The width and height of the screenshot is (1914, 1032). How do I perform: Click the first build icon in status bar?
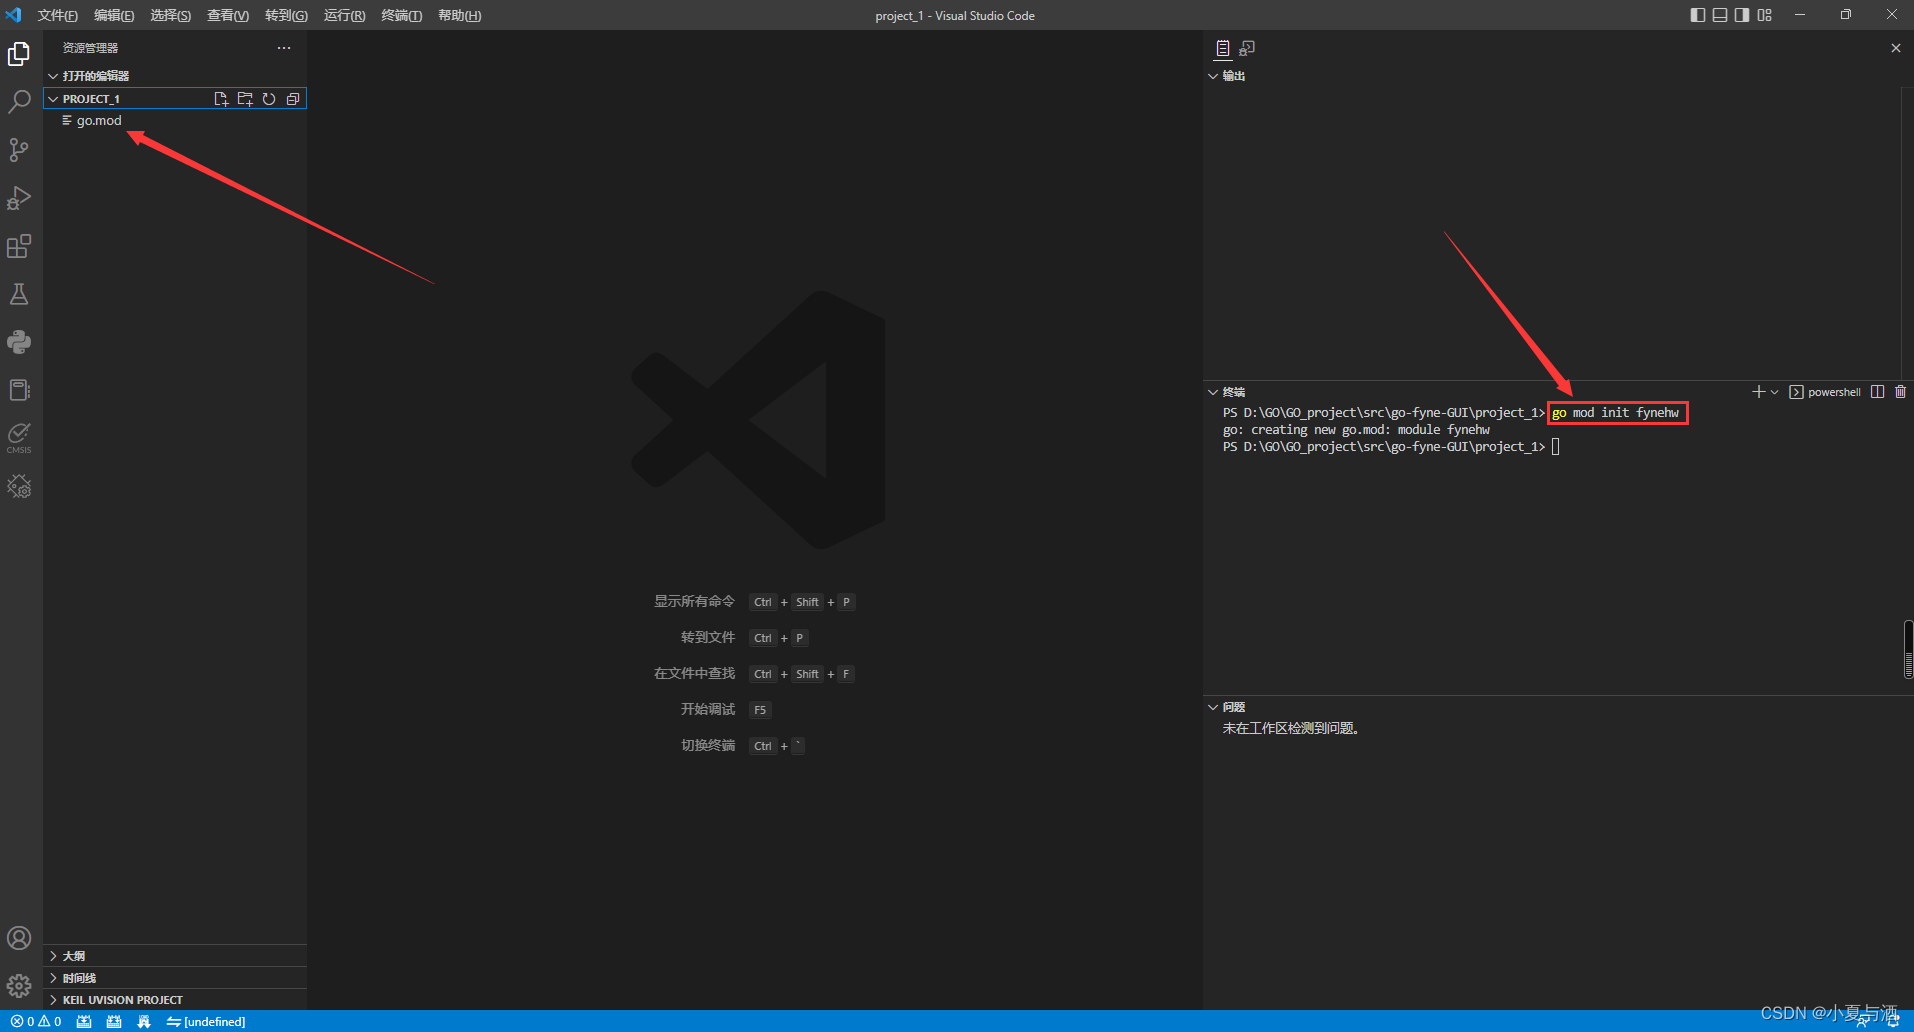click(84, 1021)
